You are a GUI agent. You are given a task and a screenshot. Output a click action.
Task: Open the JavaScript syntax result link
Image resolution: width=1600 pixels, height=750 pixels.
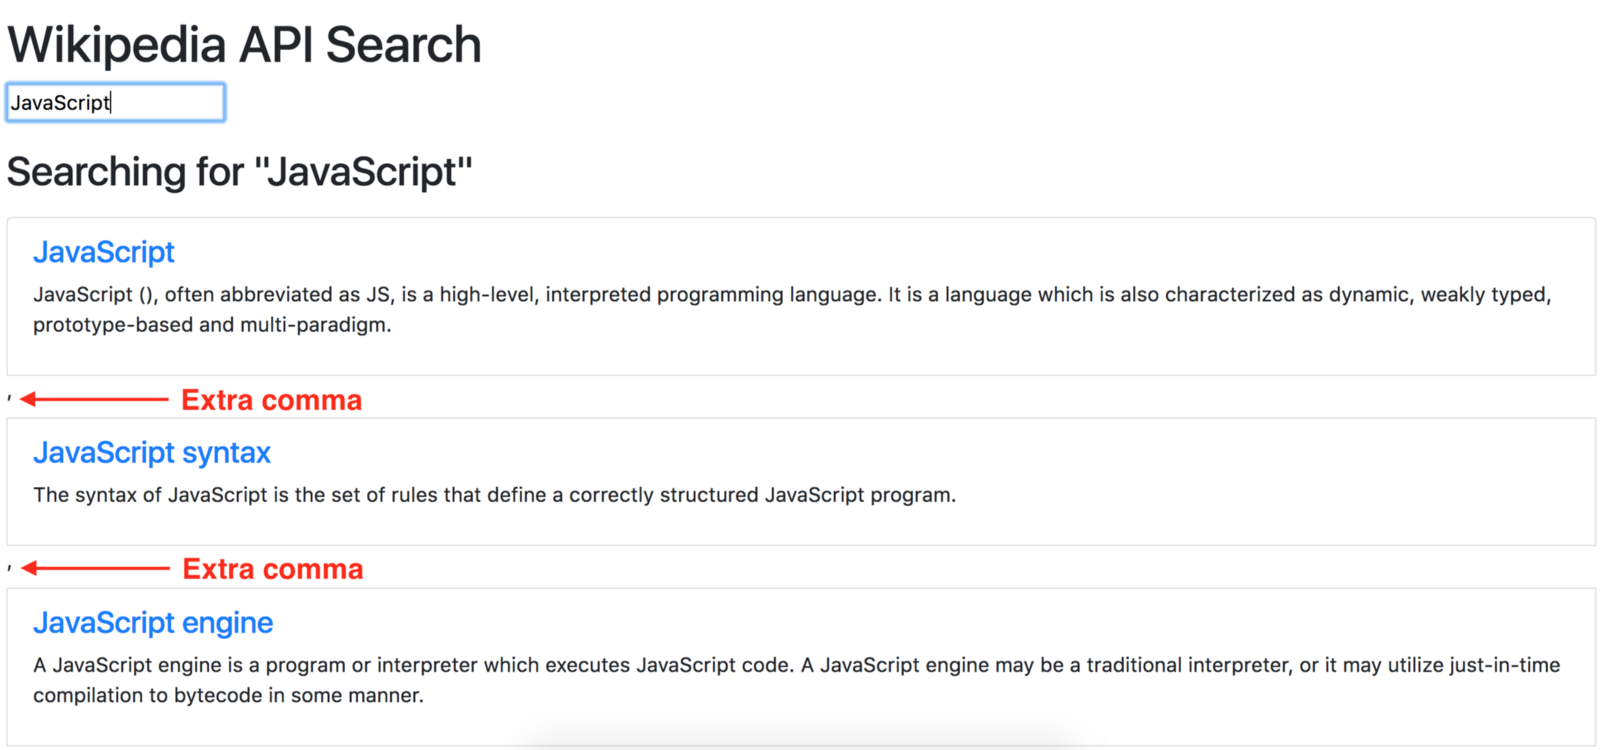pyautogui.click(x=152, y=453)
